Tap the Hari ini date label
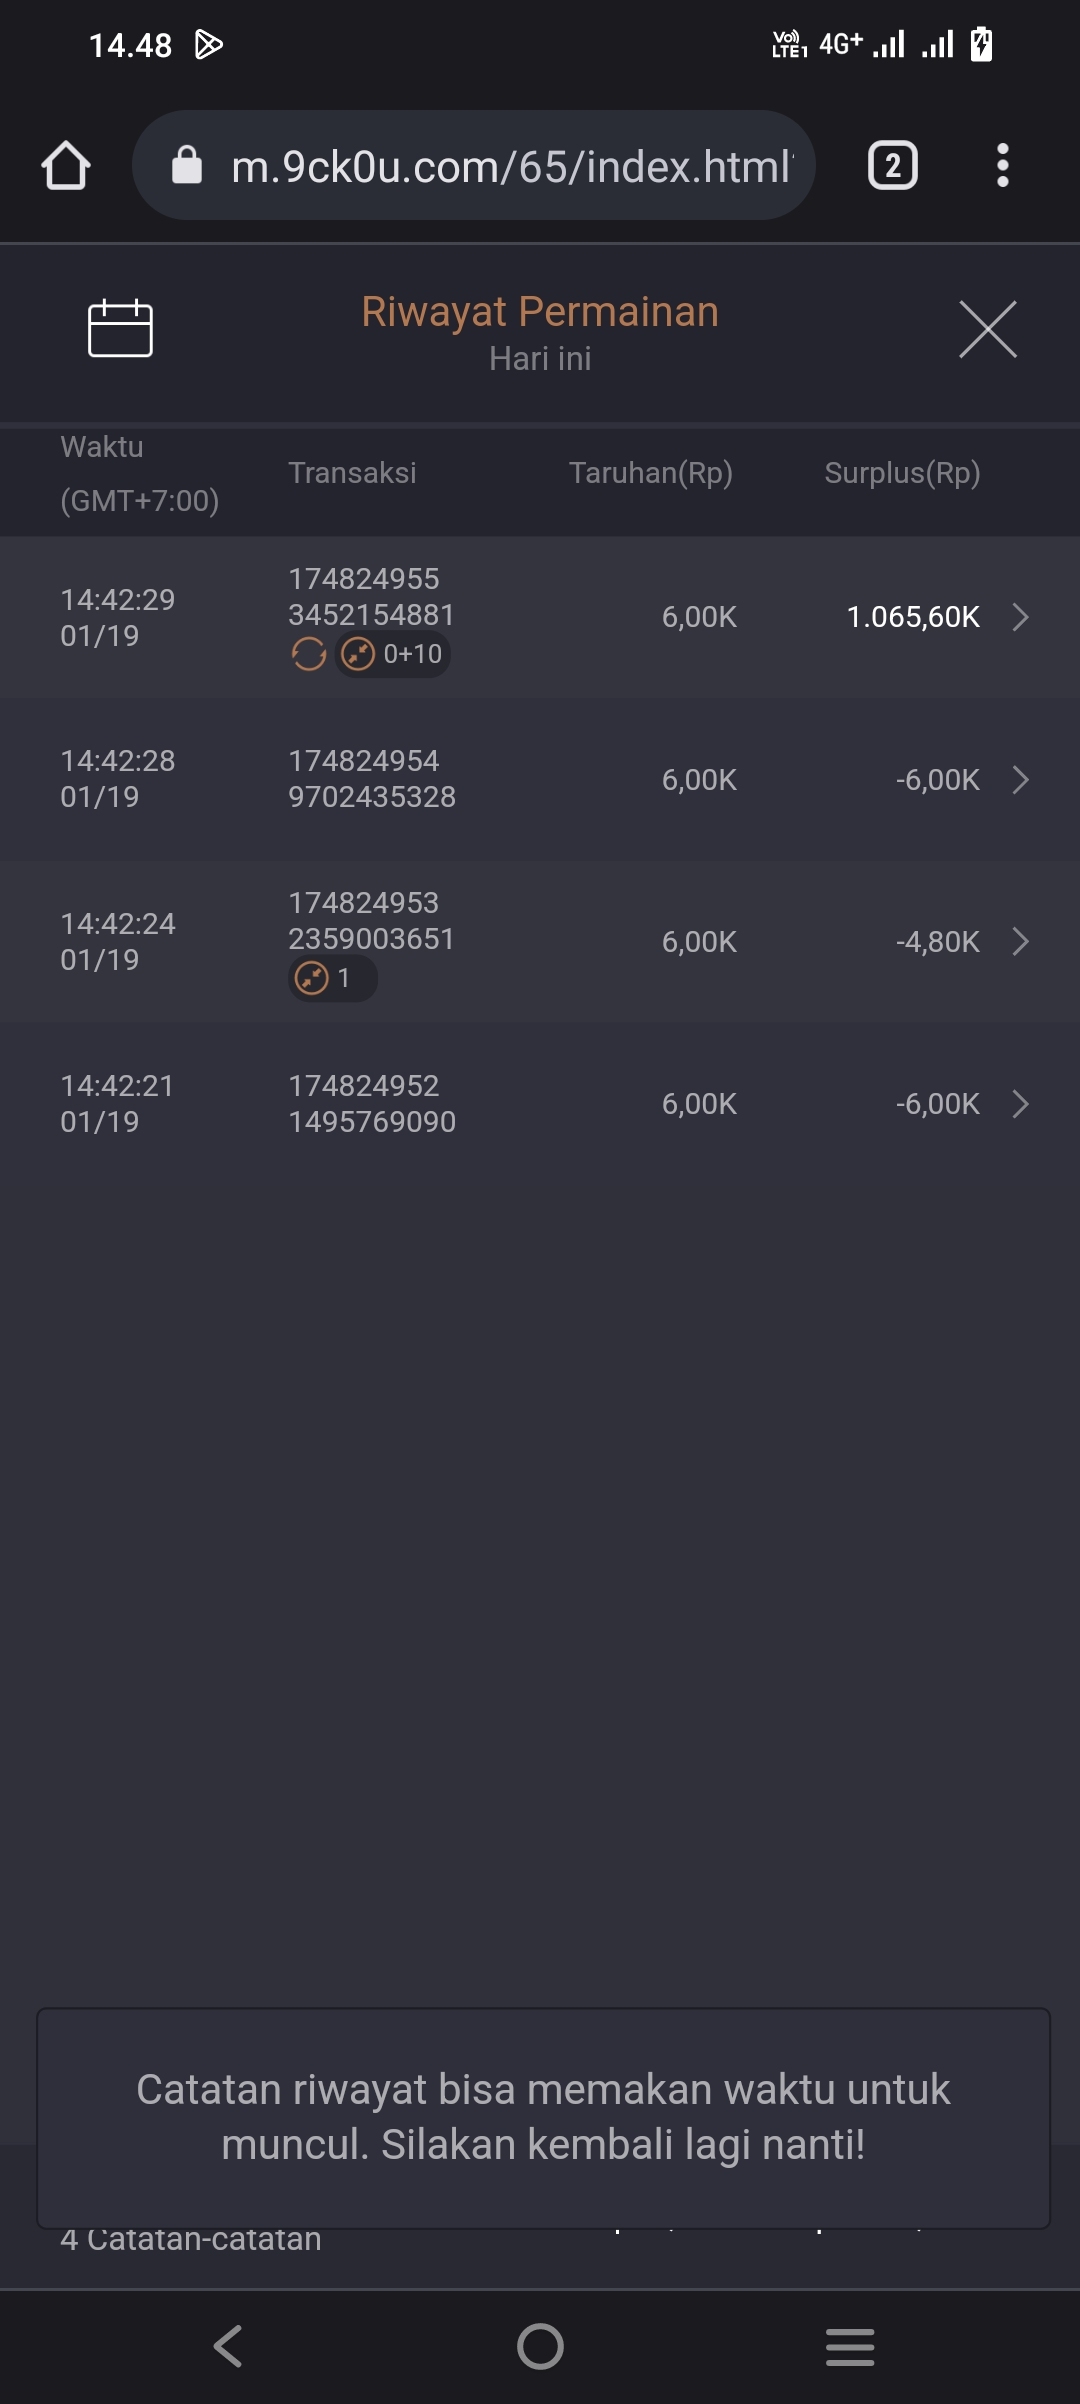Image resolution: width=1080 pixels, height=2404 pixels. point(540,359)
